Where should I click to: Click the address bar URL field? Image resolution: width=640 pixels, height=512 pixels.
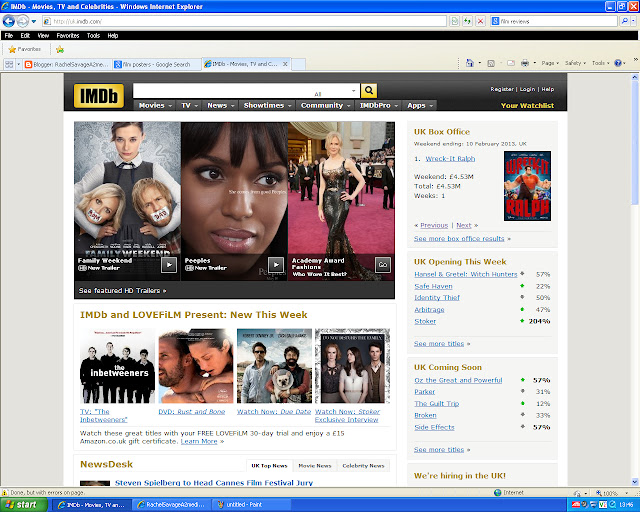tap(244, 21)
